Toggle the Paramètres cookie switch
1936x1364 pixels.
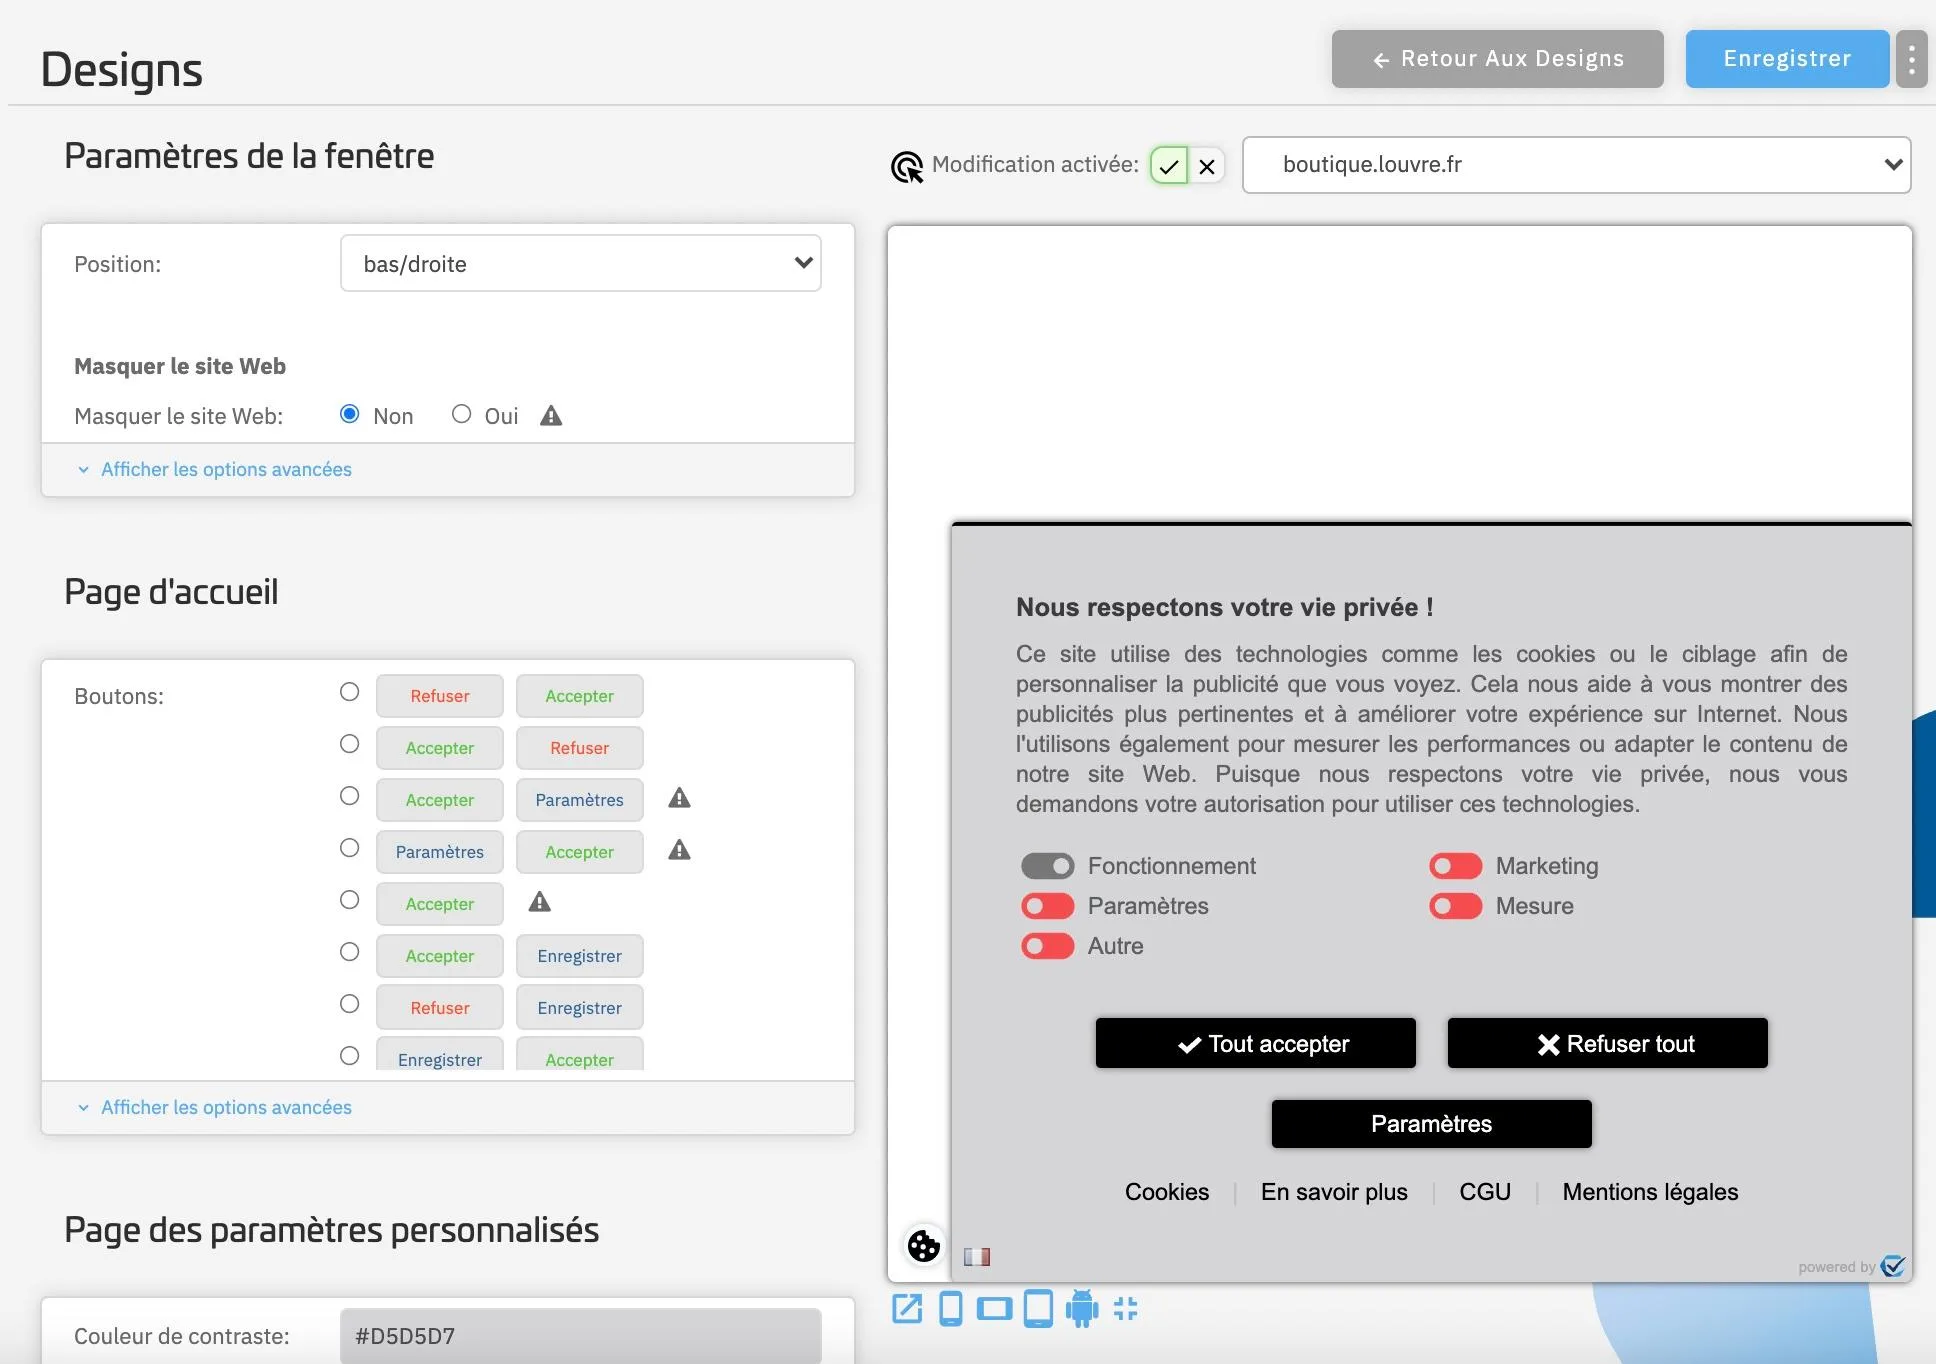pyautogui.click(x=1047, y=906)
